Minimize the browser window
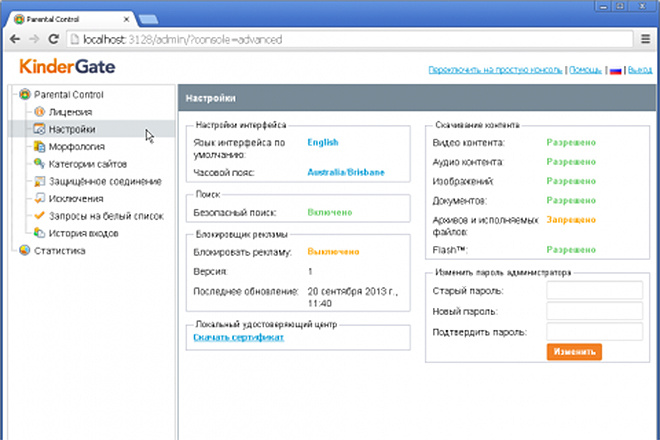 click(x=603, y=6)
